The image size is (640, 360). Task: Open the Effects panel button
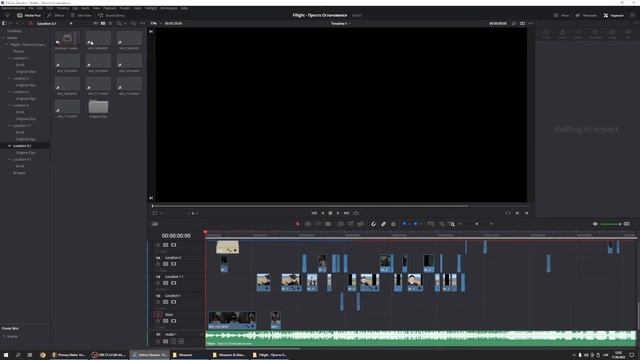[56, 15]
